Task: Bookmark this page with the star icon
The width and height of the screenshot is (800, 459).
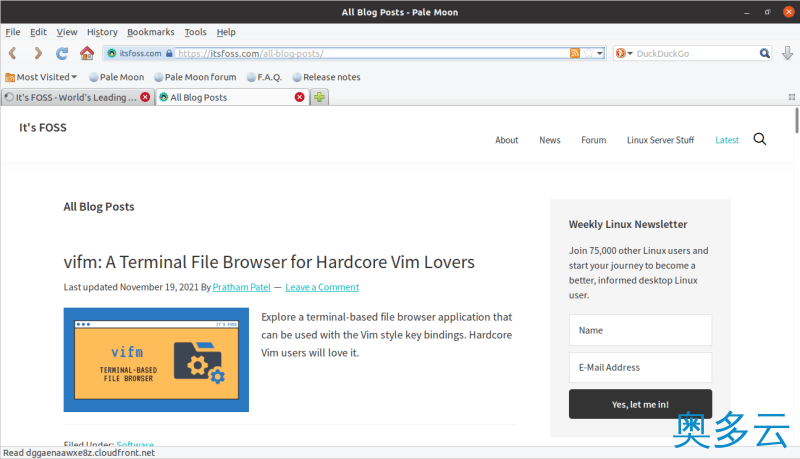Action: pos(588,53)
